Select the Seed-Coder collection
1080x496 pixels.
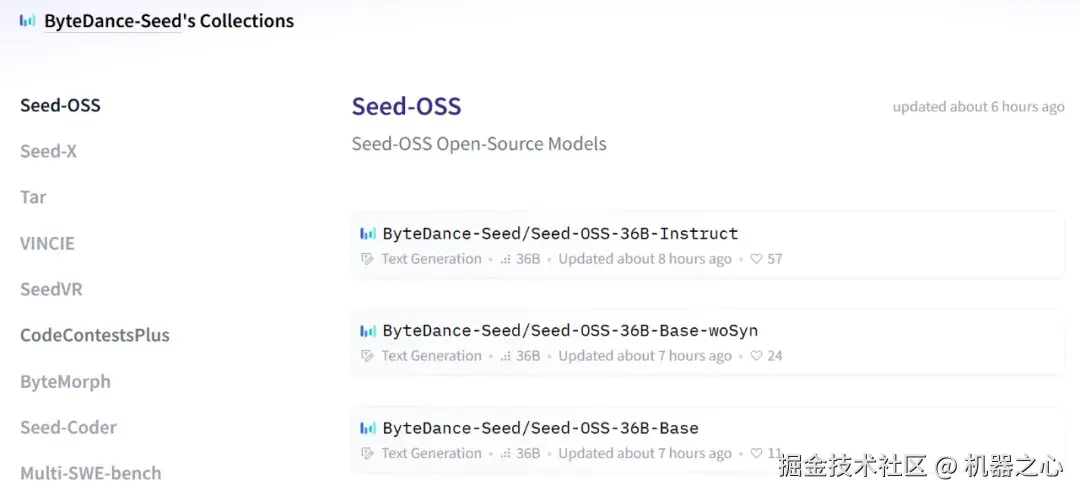[x=68, y=427]
